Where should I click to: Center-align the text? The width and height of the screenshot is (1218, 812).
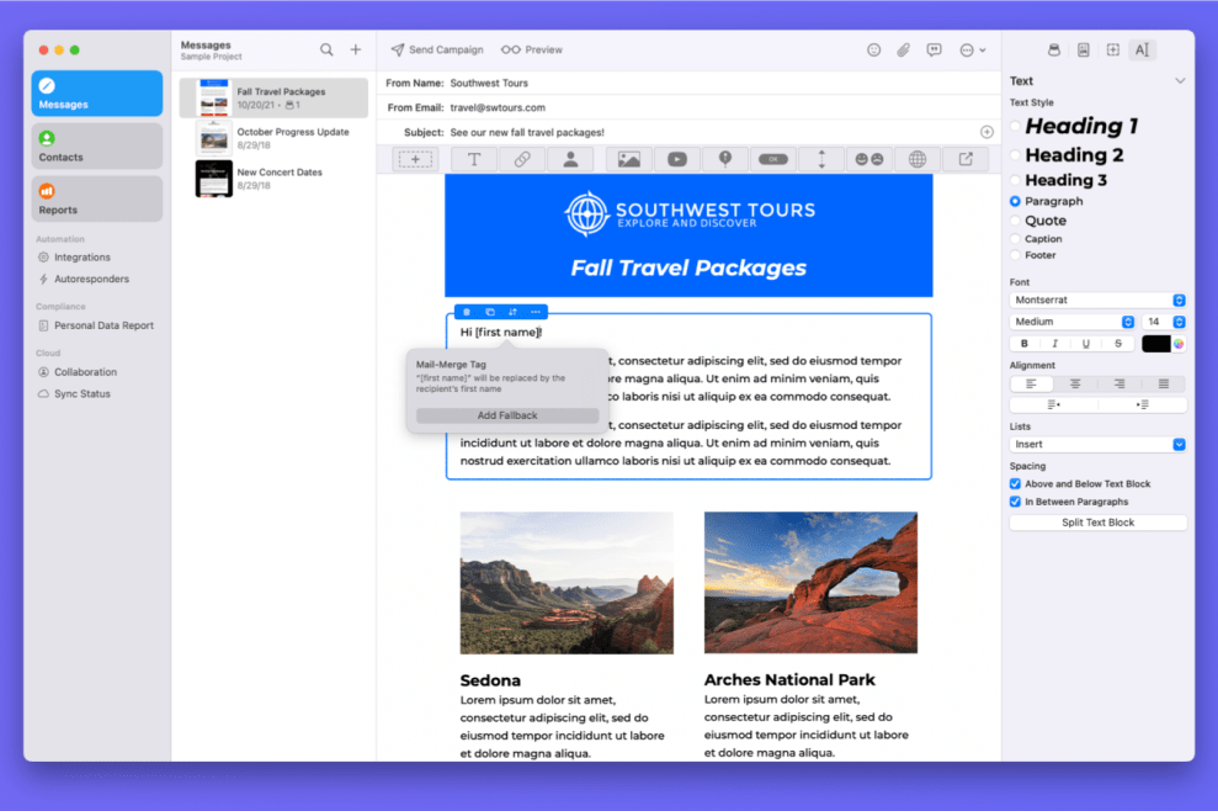point(1075,384)
